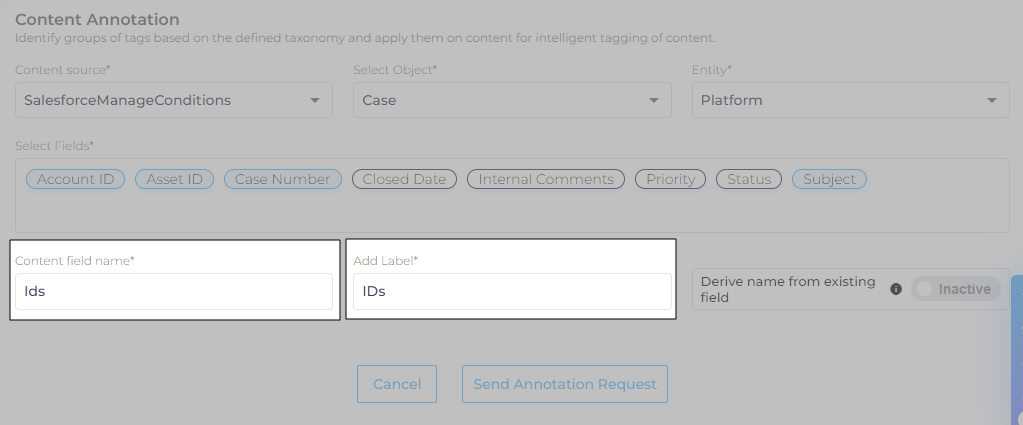
Task: Deselect the Asset ID field tag
Action: click(x=175, y=179)
